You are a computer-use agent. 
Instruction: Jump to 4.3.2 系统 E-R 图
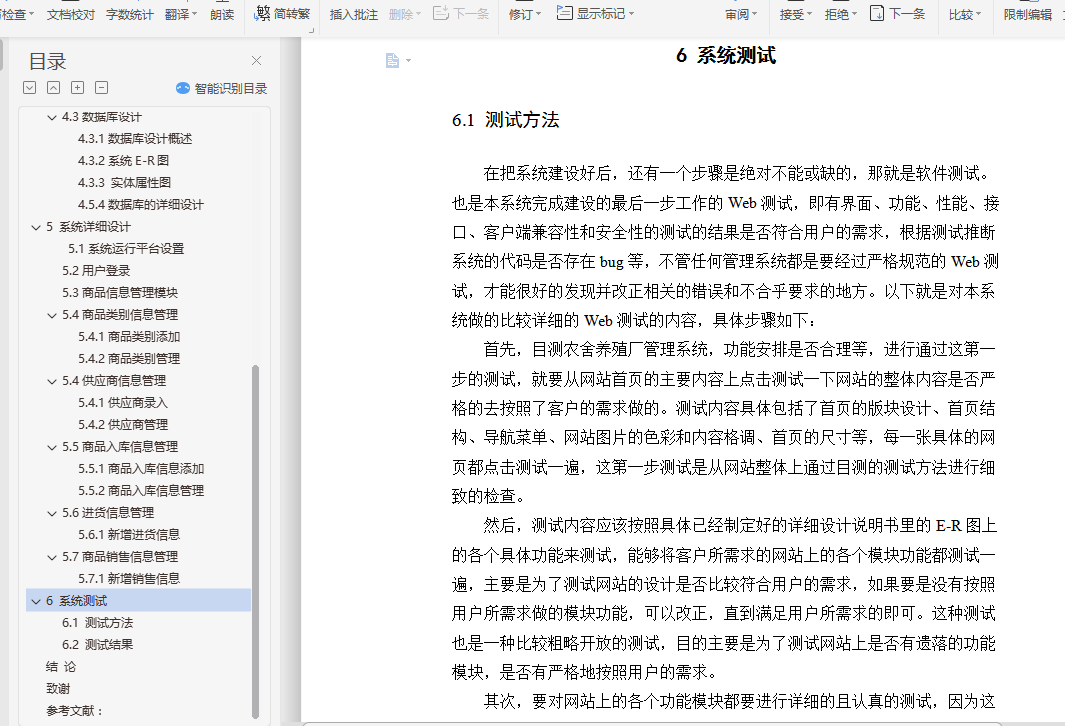(x=123, y=161)
